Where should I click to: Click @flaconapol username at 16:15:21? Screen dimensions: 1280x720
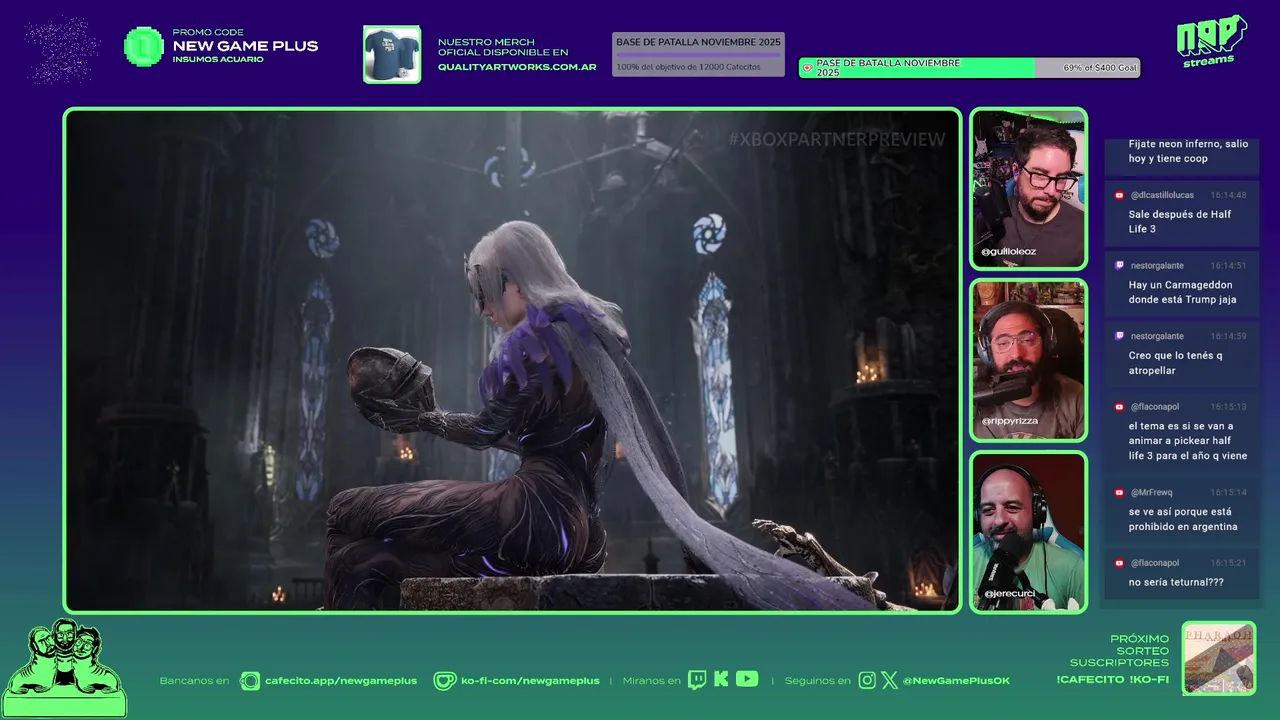pyautogui.click(x=1155, y=563)
